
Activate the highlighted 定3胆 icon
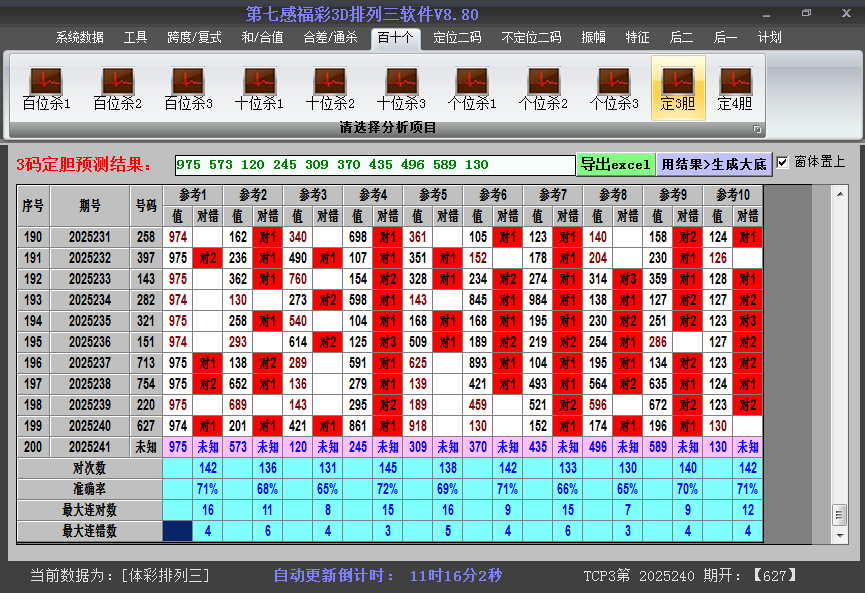coord(678,88)
